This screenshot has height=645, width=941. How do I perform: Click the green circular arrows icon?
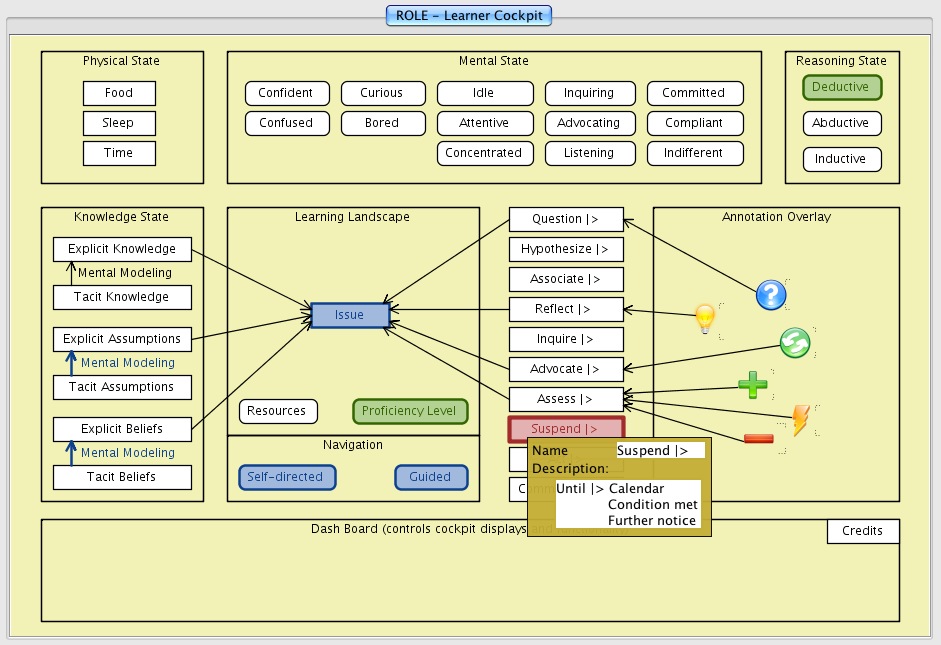click(x=795, y=343)
